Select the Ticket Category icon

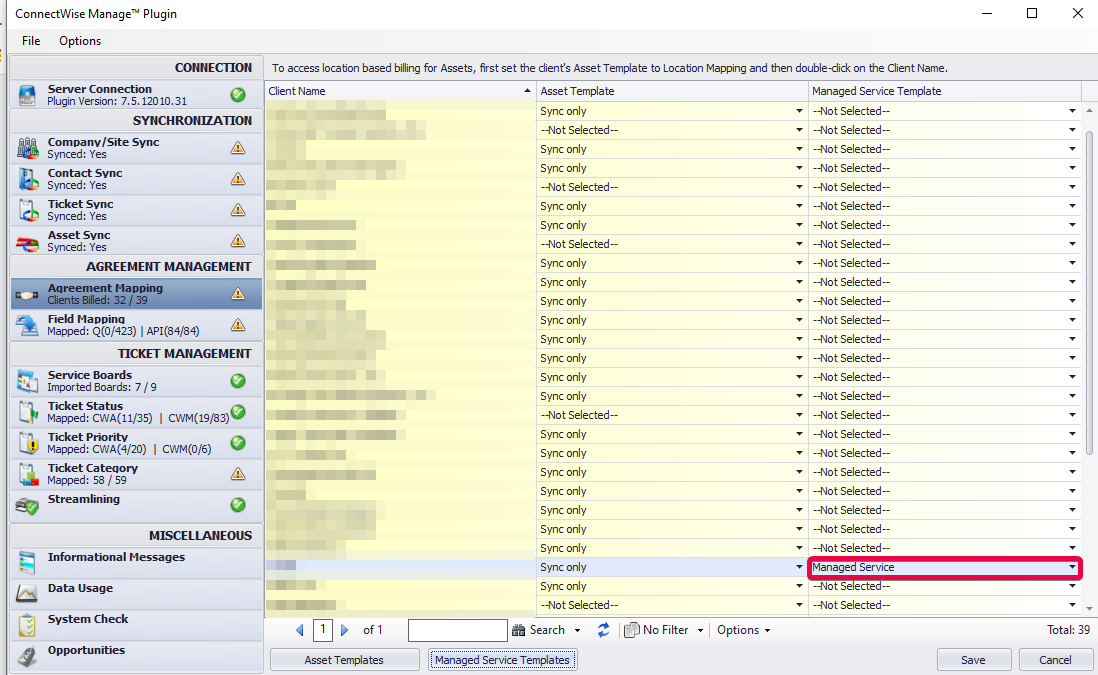point(27,474)
